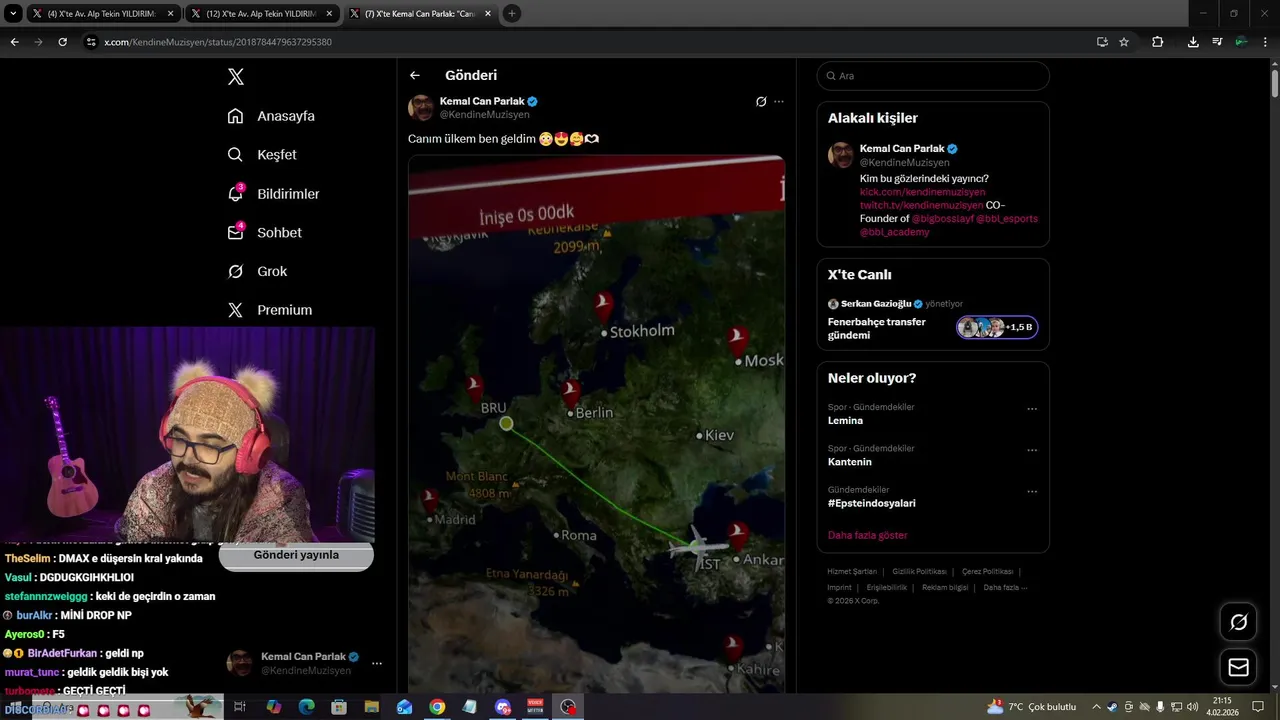This screenshot has width=1280, height=720.
Task: Open weather widget showing 7°C
Action: 1031,707
